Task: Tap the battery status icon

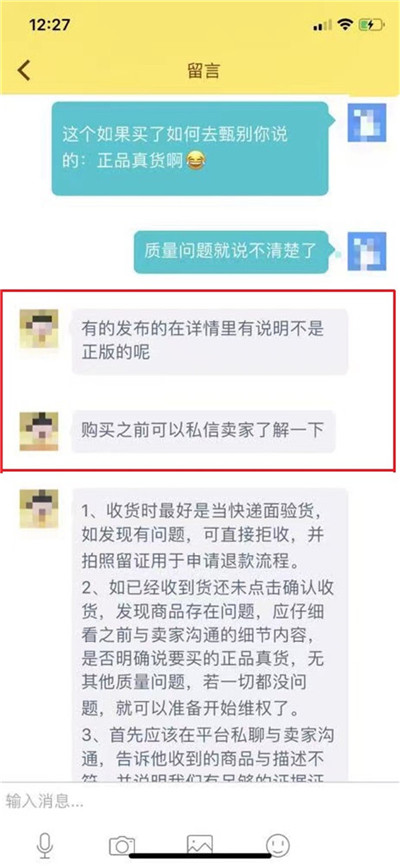Action: pyautogui.click(x=370, y=25)
